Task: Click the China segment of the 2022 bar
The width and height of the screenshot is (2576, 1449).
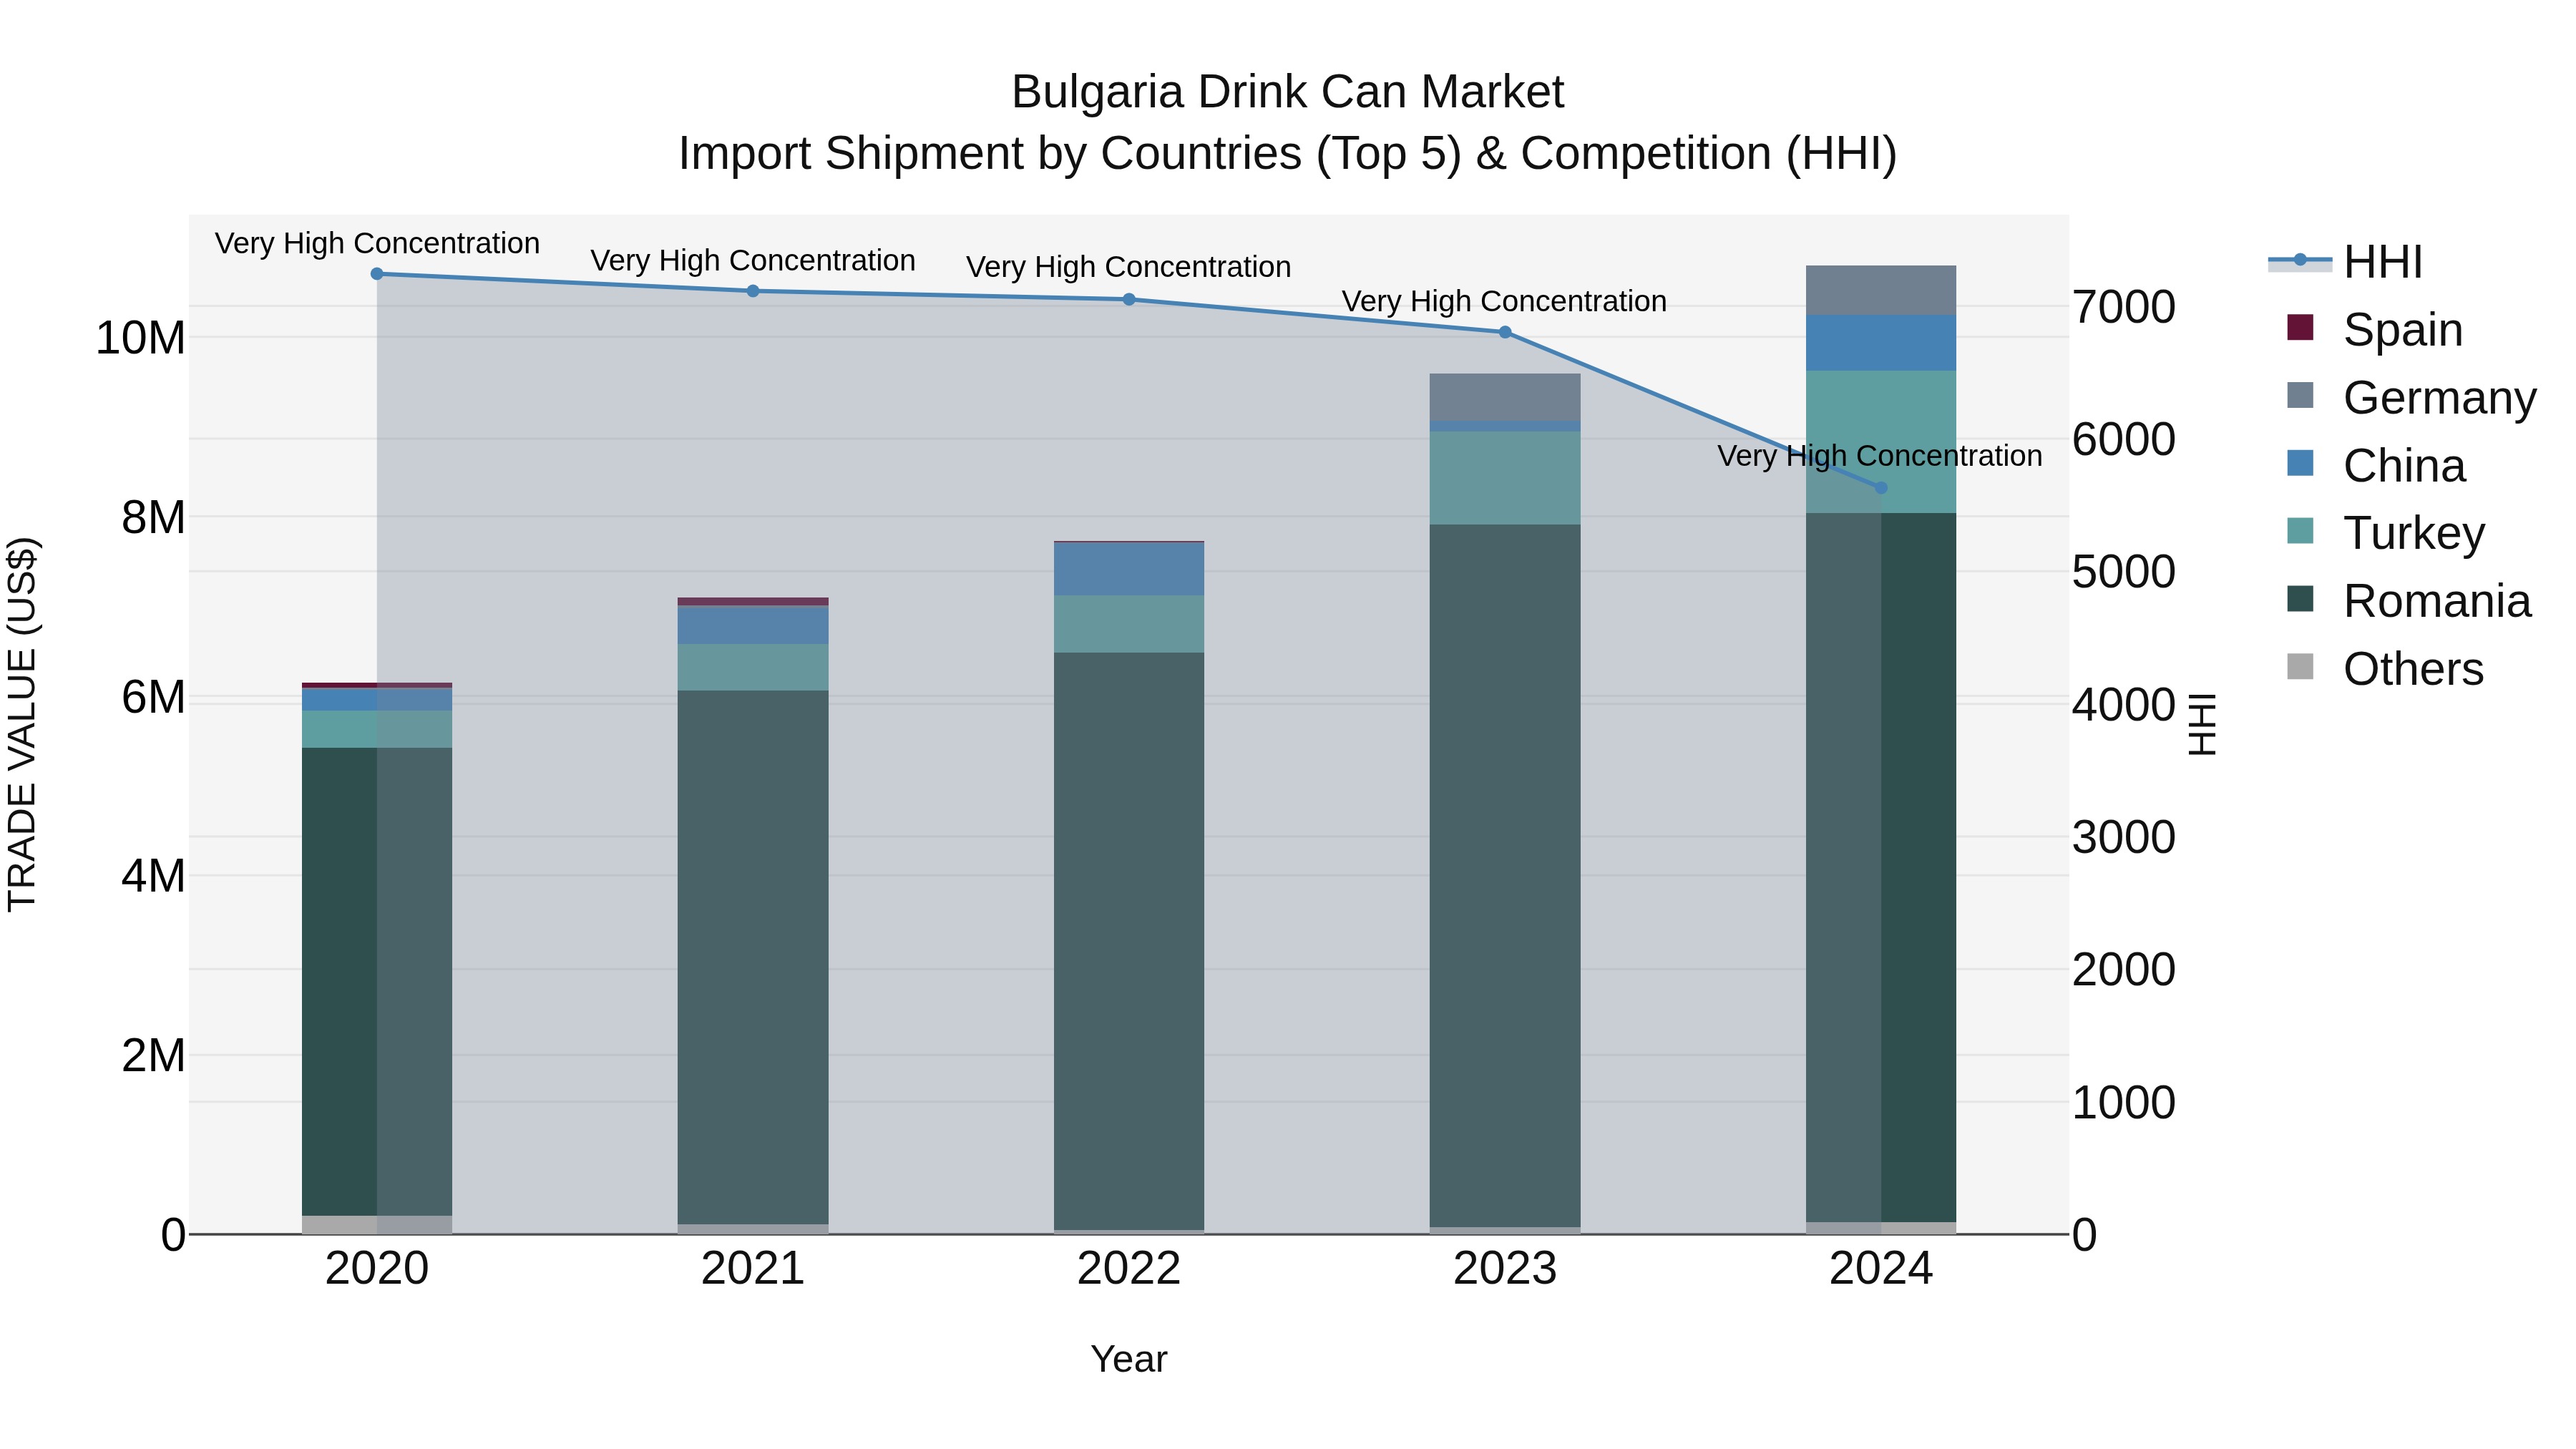Action: [1129, 569]
